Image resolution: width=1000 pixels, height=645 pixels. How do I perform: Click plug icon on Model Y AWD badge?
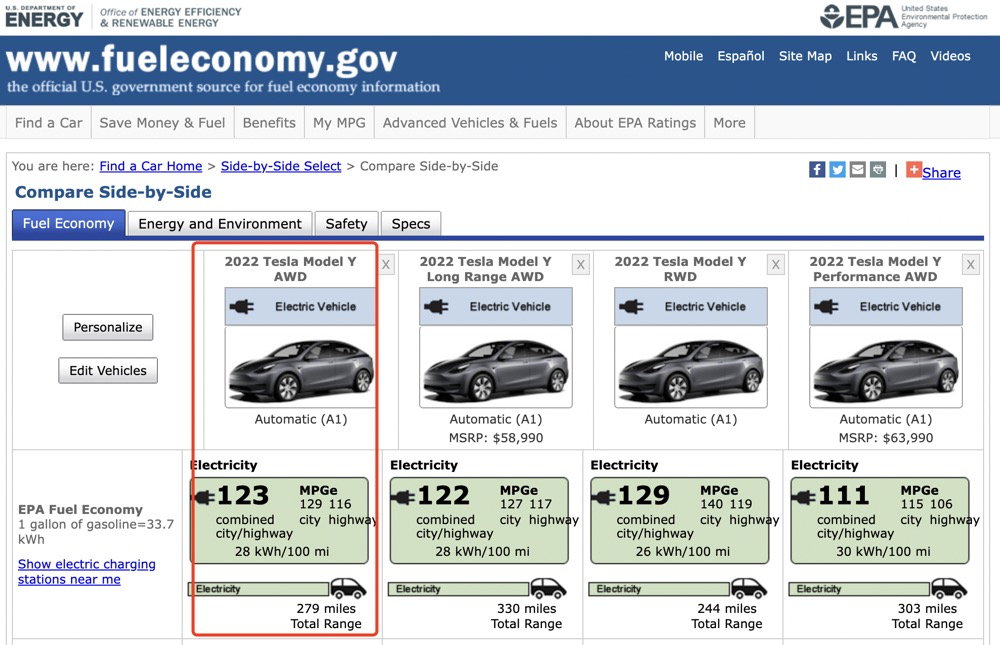tap(242, 307)
